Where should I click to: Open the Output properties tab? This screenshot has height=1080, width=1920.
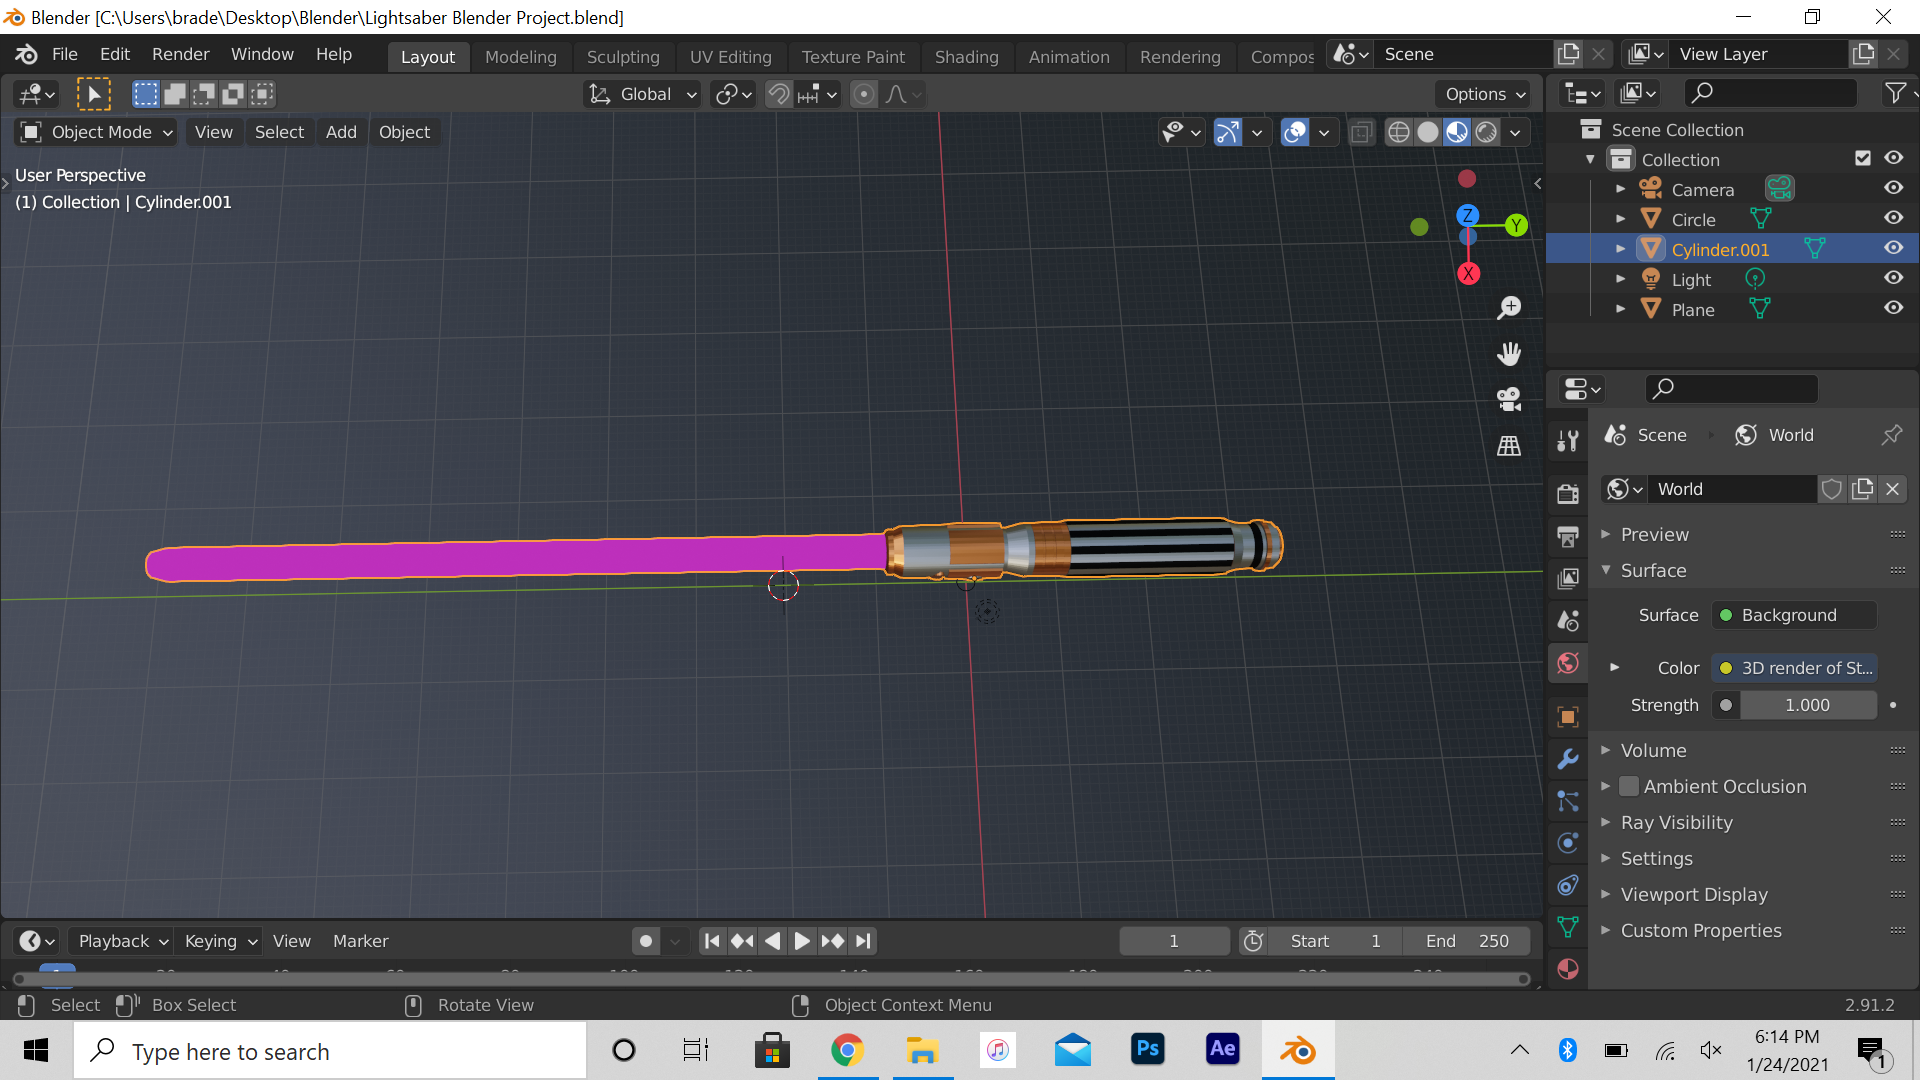click(1568, 537)
